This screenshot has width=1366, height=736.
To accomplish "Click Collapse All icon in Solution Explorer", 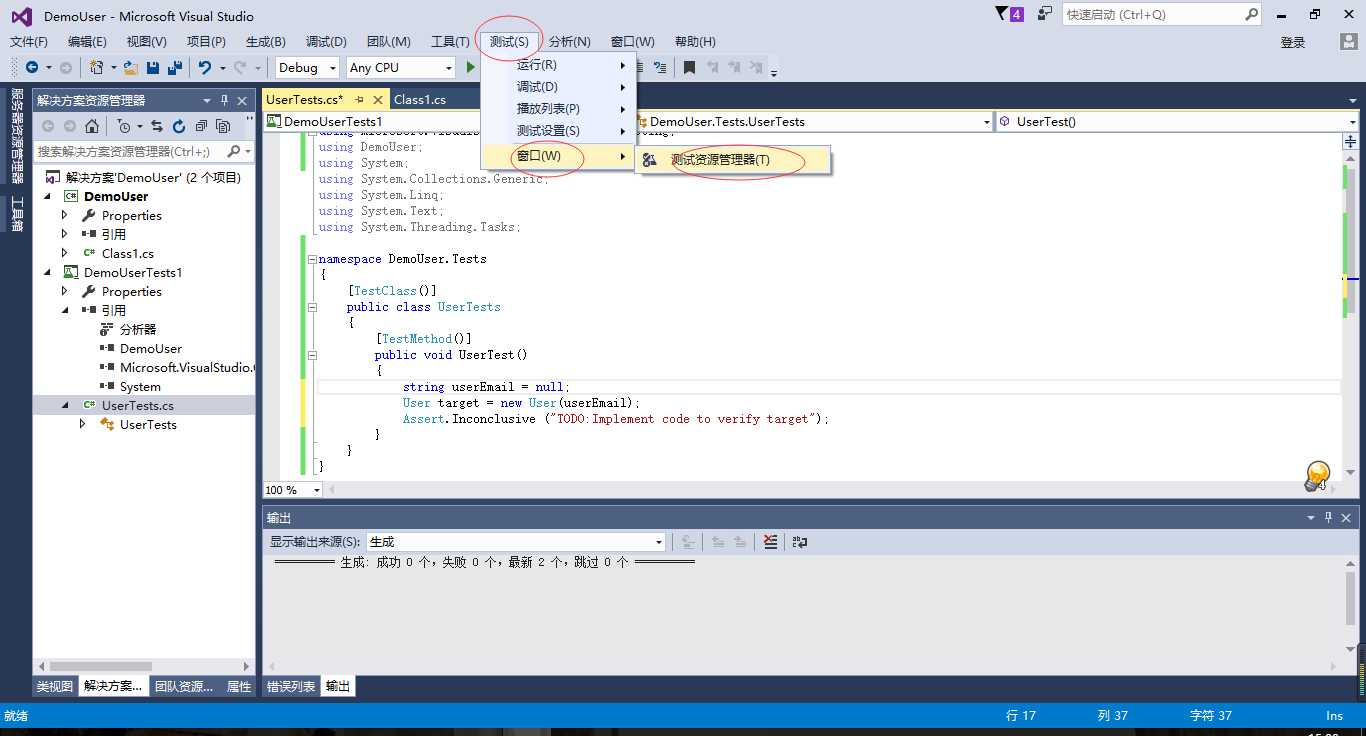I will 201,126.
